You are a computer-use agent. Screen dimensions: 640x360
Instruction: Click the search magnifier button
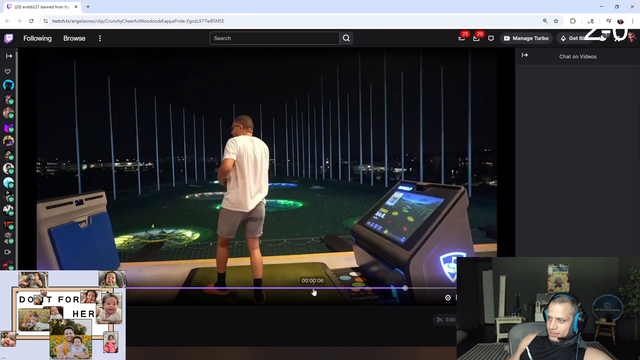pos(346,38)
